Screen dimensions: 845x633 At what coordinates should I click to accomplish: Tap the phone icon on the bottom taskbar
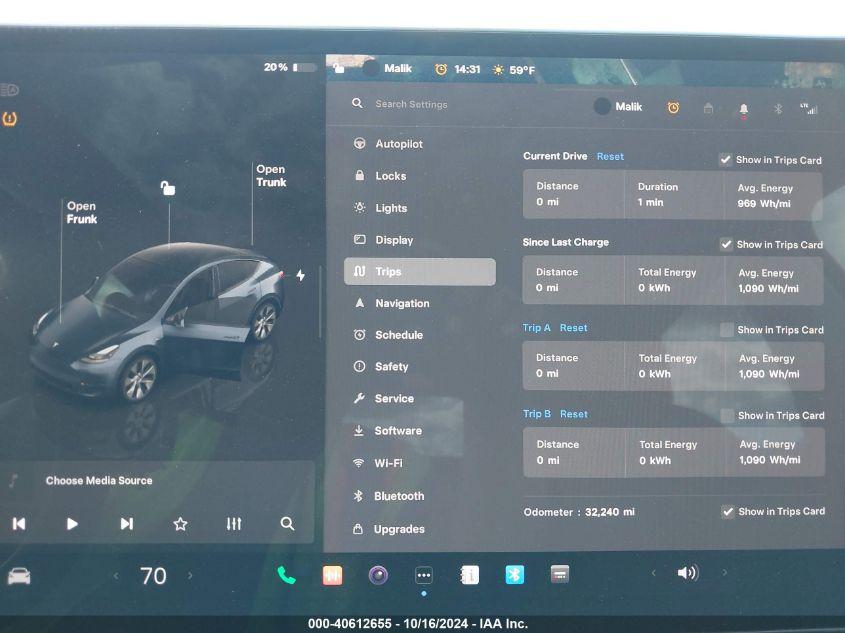287,574
